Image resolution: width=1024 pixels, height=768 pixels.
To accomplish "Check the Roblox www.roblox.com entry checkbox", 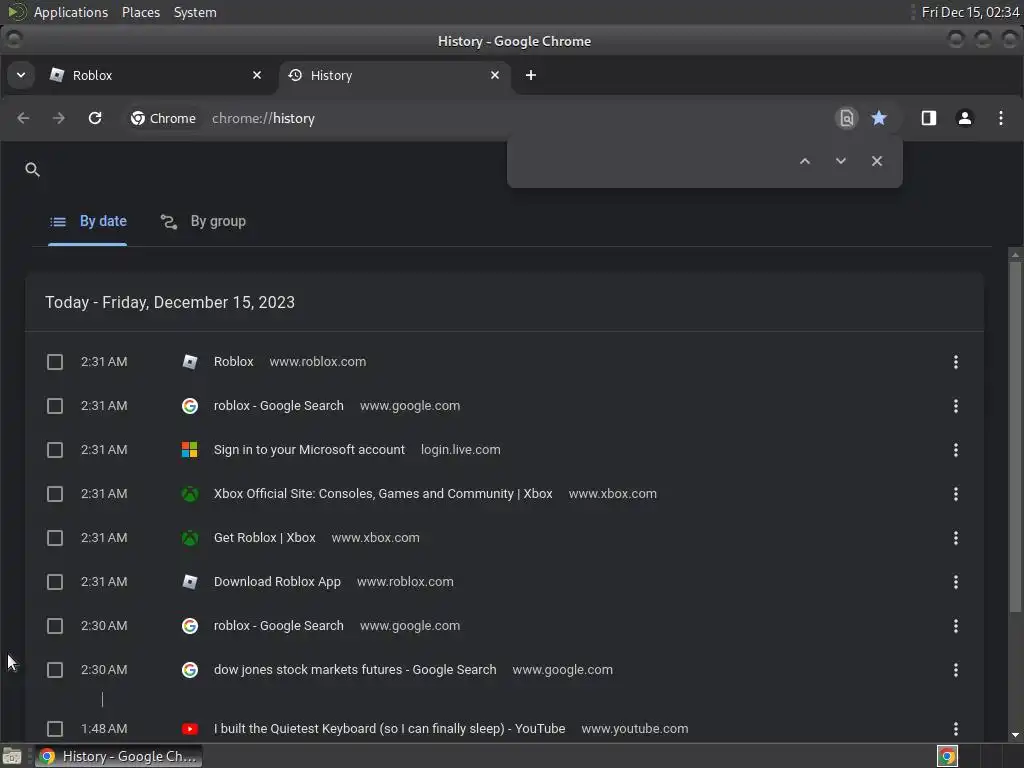I will coord(55,362).
